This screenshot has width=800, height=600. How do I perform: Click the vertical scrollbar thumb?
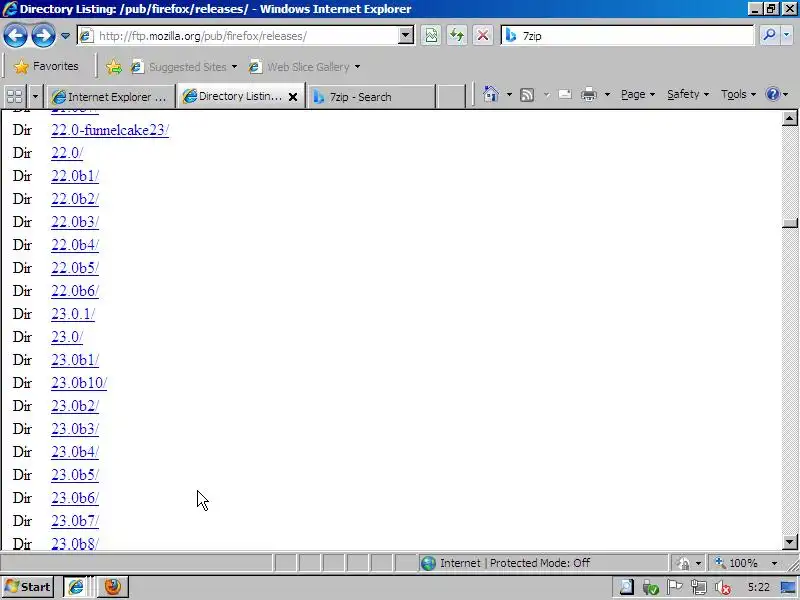(789, 223)
